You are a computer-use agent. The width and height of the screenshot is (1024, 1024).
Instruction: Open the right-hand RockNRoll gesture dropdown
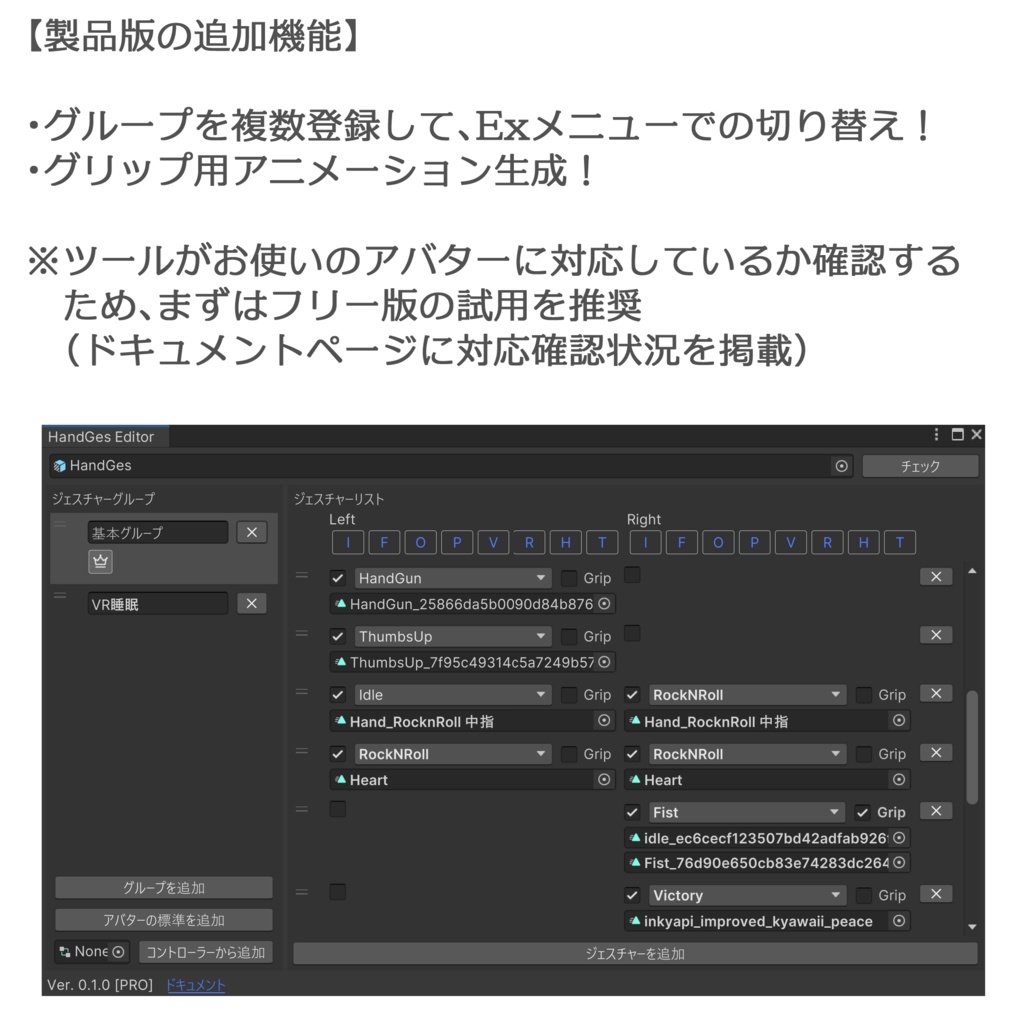pos(747,694)
